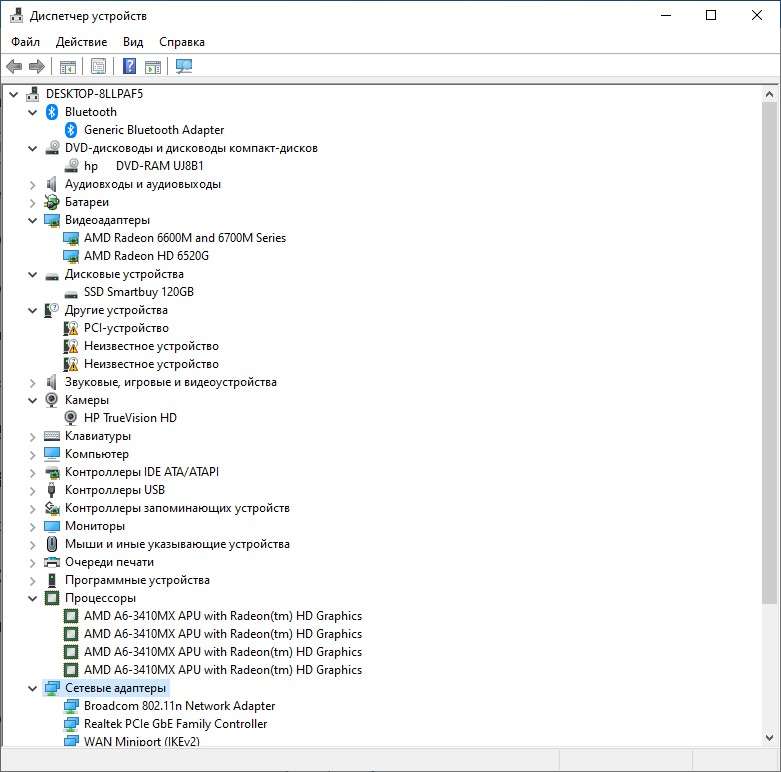781x772 pixels.
Task: Select the first AMD A6-3410MX APU entry
Action: click(223, 616)
